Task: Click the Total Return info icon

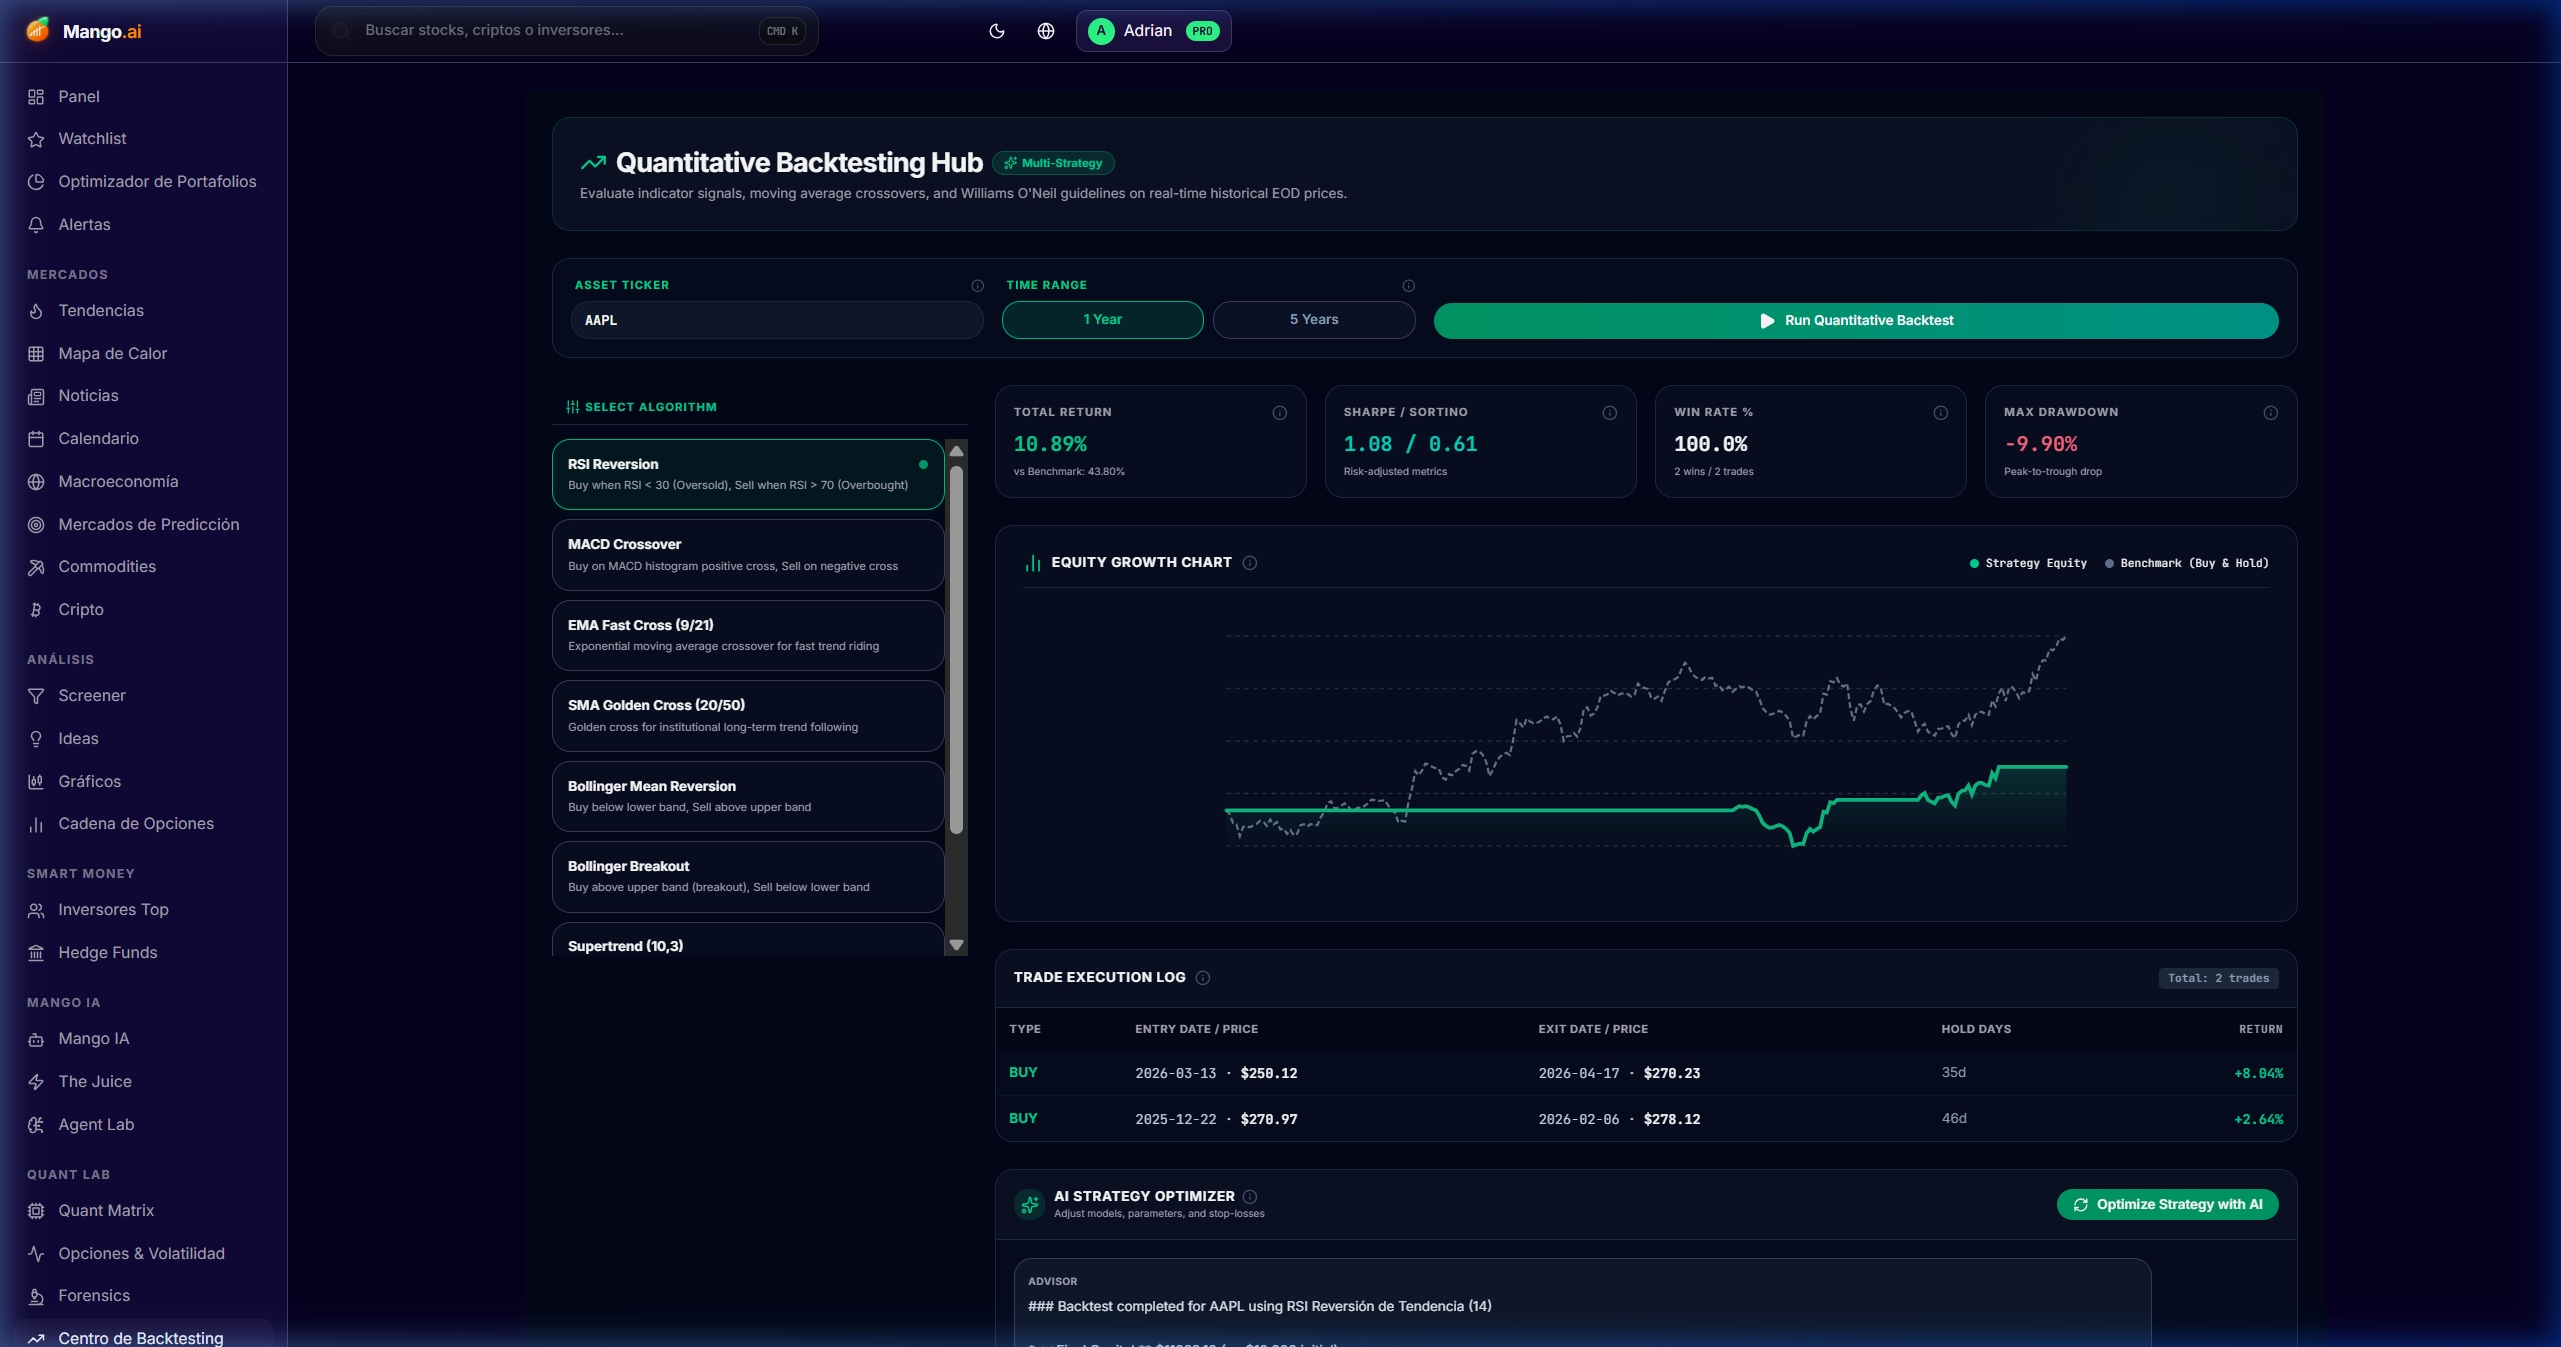Action: click(x=1279, y=413)
